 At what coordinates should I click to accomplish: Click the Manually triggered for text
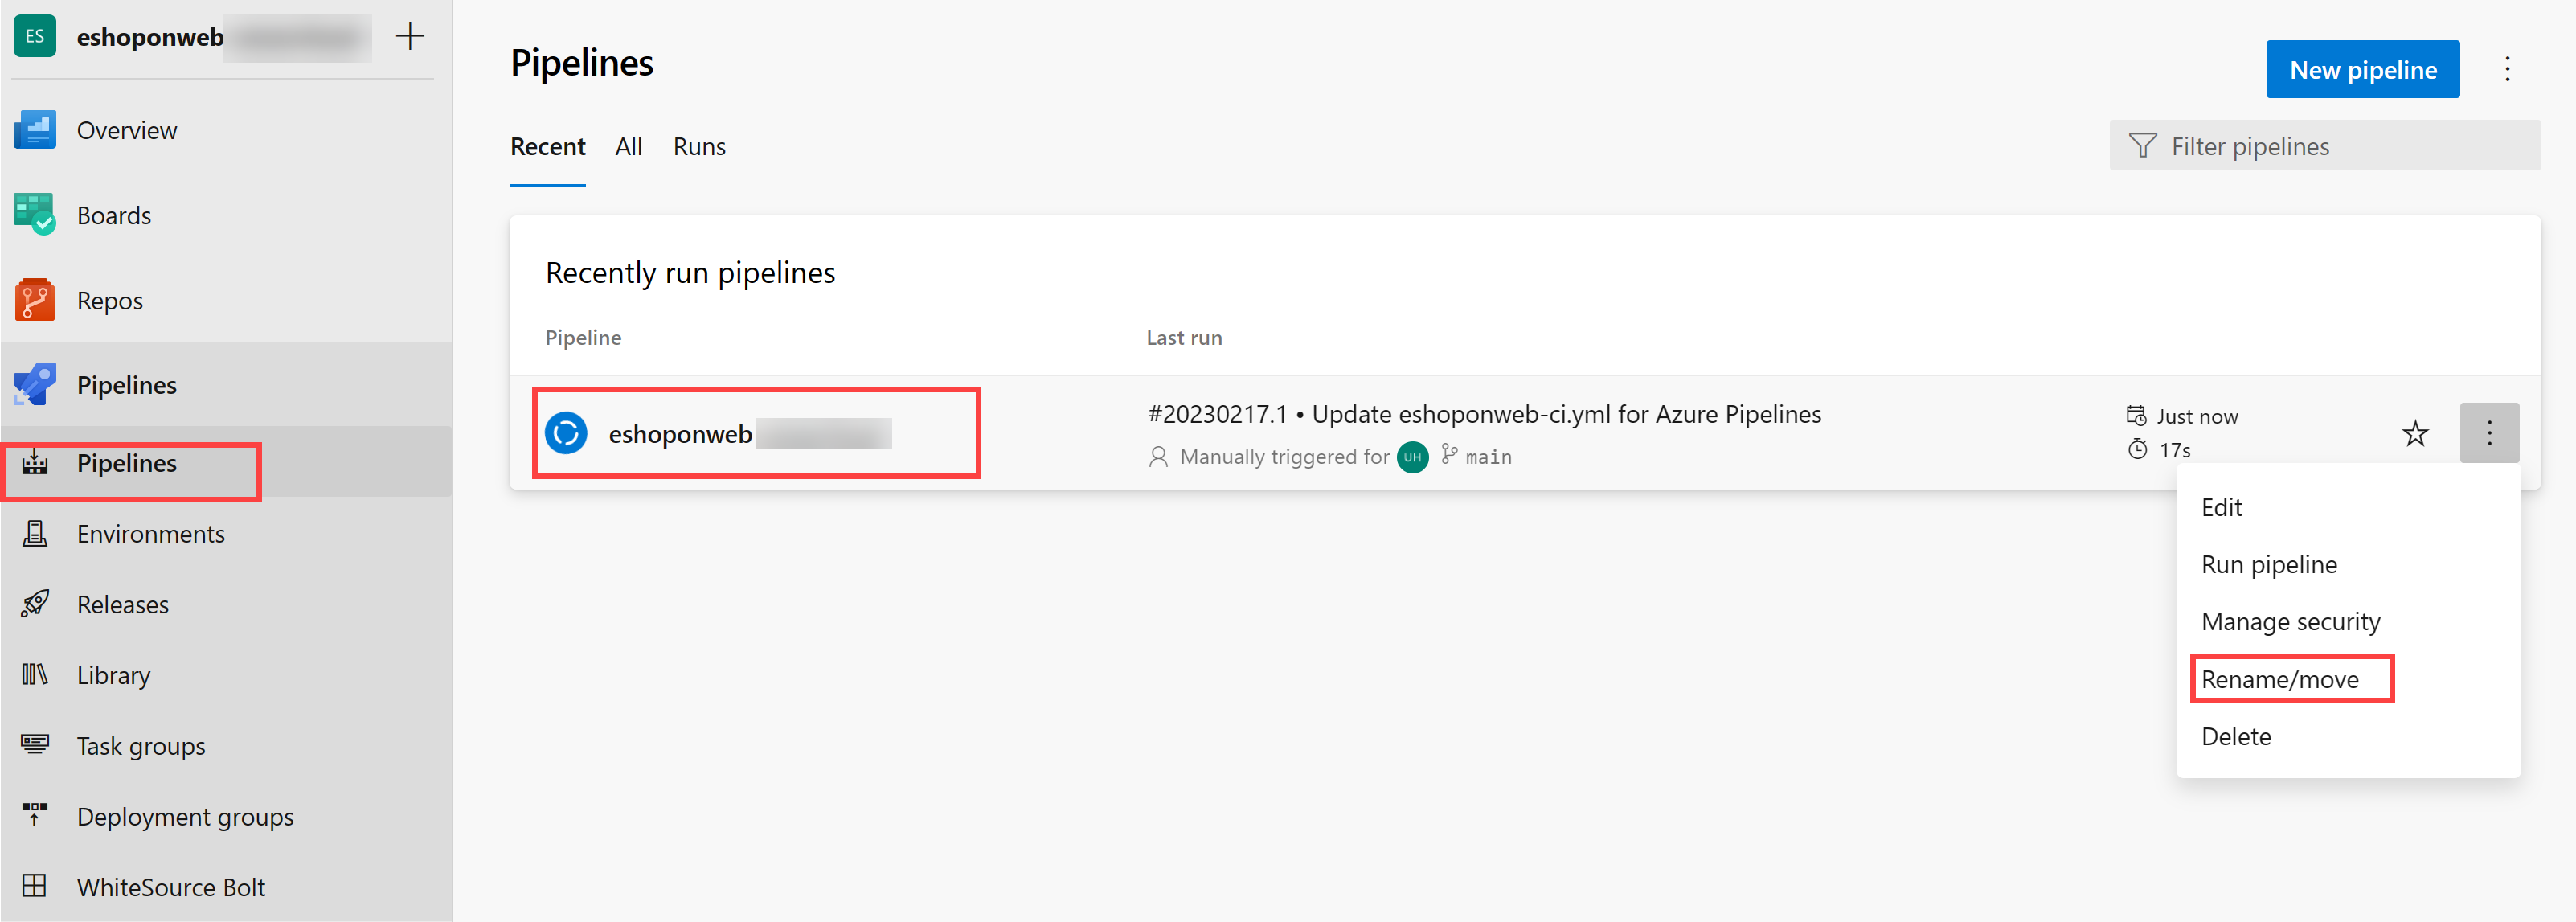point(1284,457)
